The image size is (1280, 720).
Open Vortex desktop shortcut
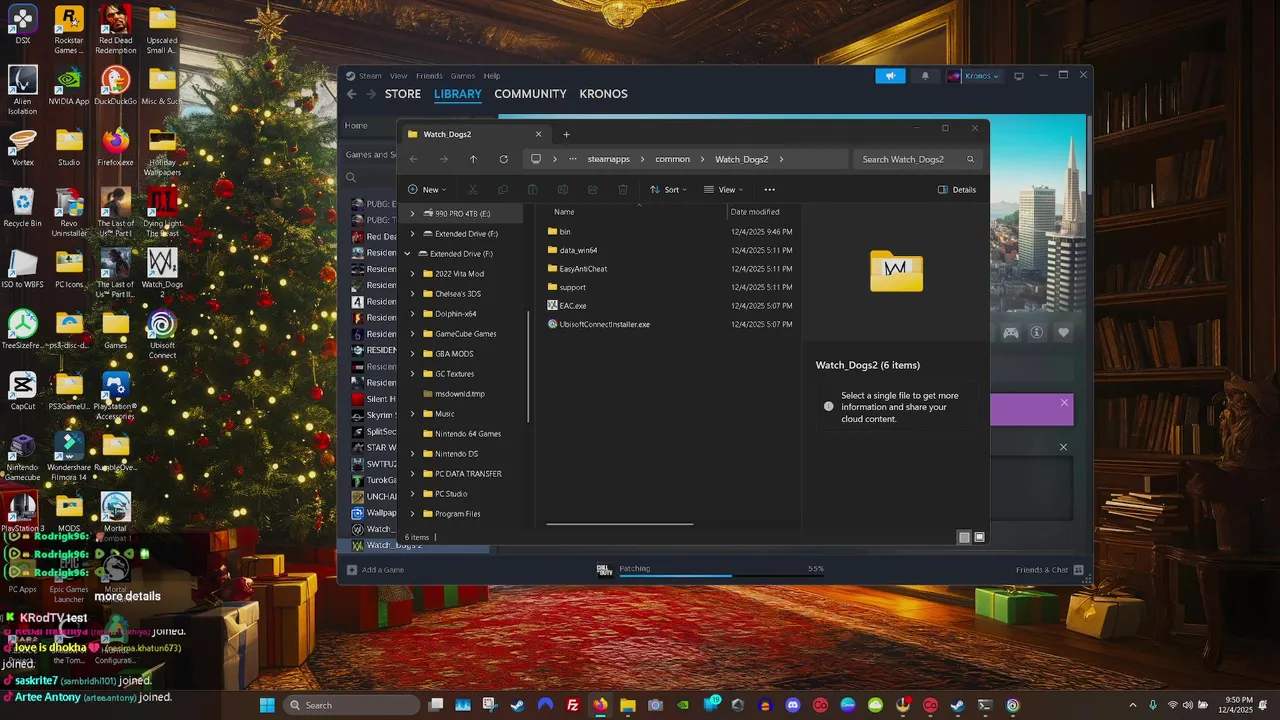point(22,147)
